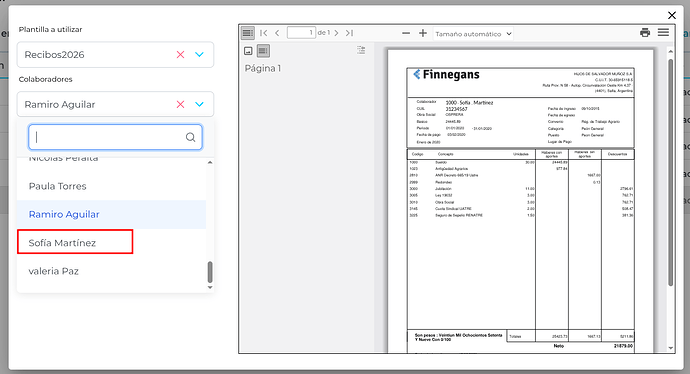
Task: Go to previous page
Action: click(x=277, y=33)
